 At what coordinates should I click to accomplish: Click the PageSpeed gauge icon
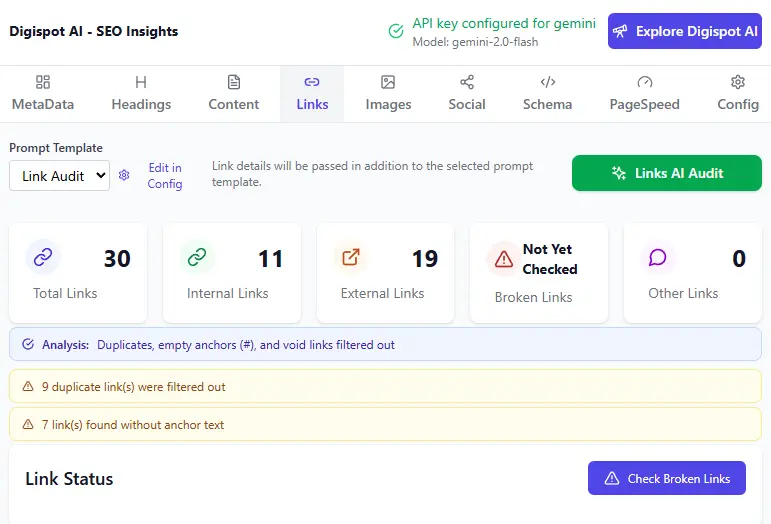click(x=645, y=82)
